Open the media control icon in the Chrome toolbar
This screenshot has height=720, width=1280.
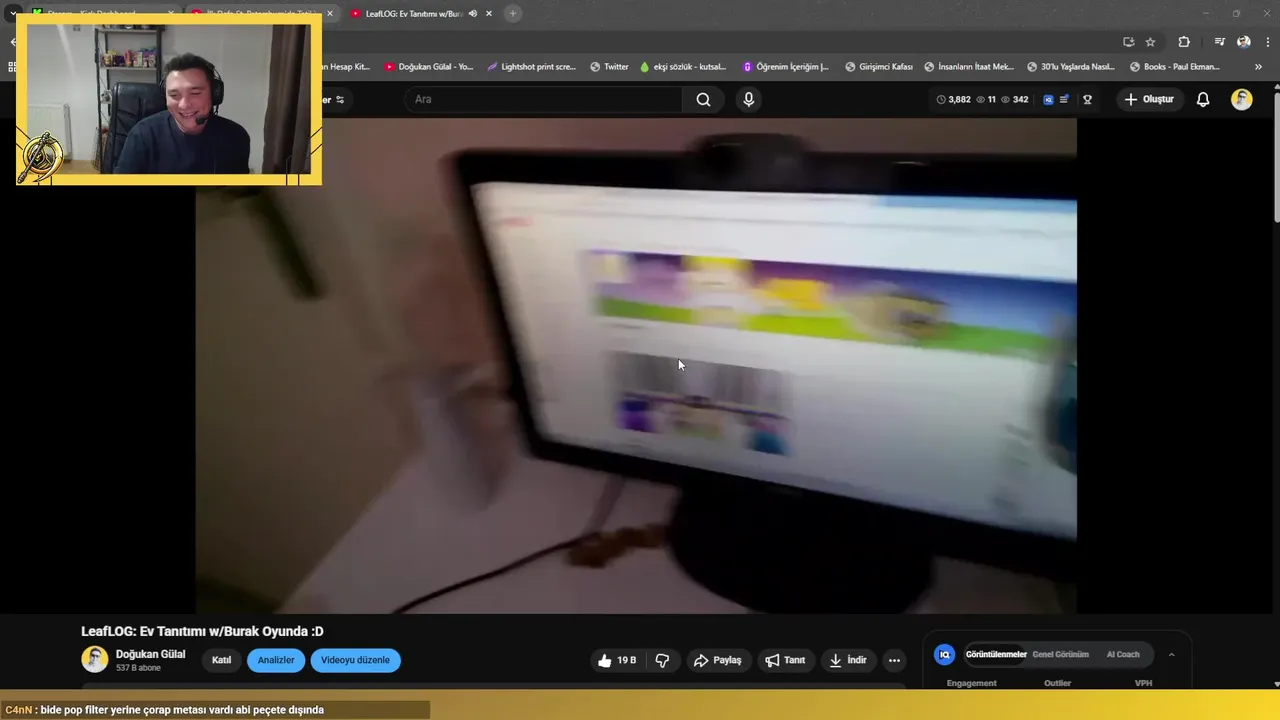point(1219,42)
